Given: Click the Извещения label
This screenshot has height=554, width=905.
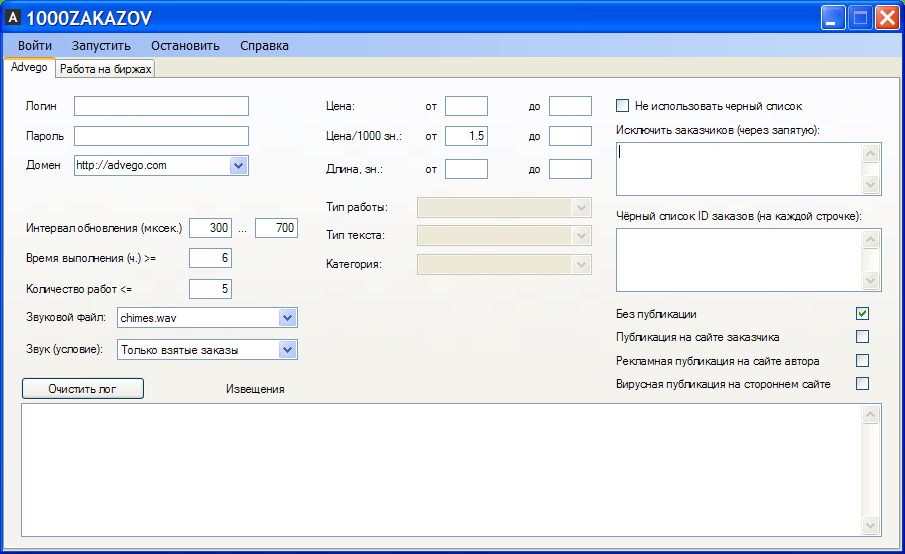Looking at the screenshot, I should point(255,389).
